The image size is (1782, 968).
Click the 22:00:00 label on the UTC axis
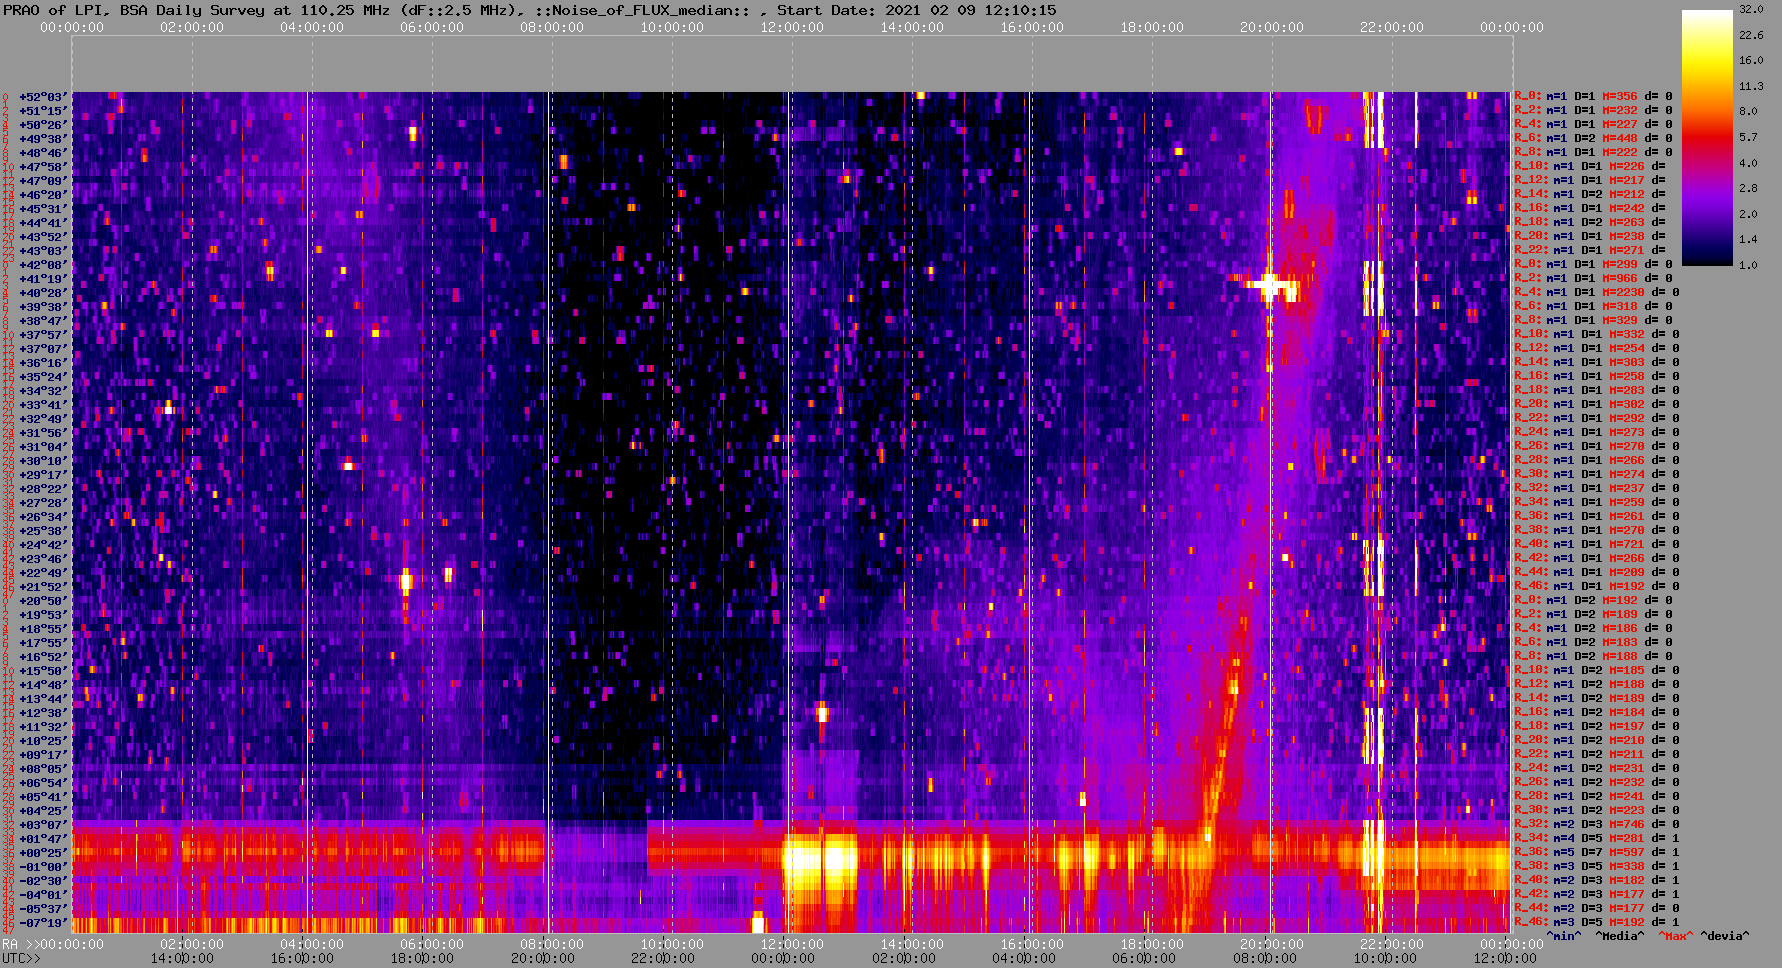tap(663, 958)
